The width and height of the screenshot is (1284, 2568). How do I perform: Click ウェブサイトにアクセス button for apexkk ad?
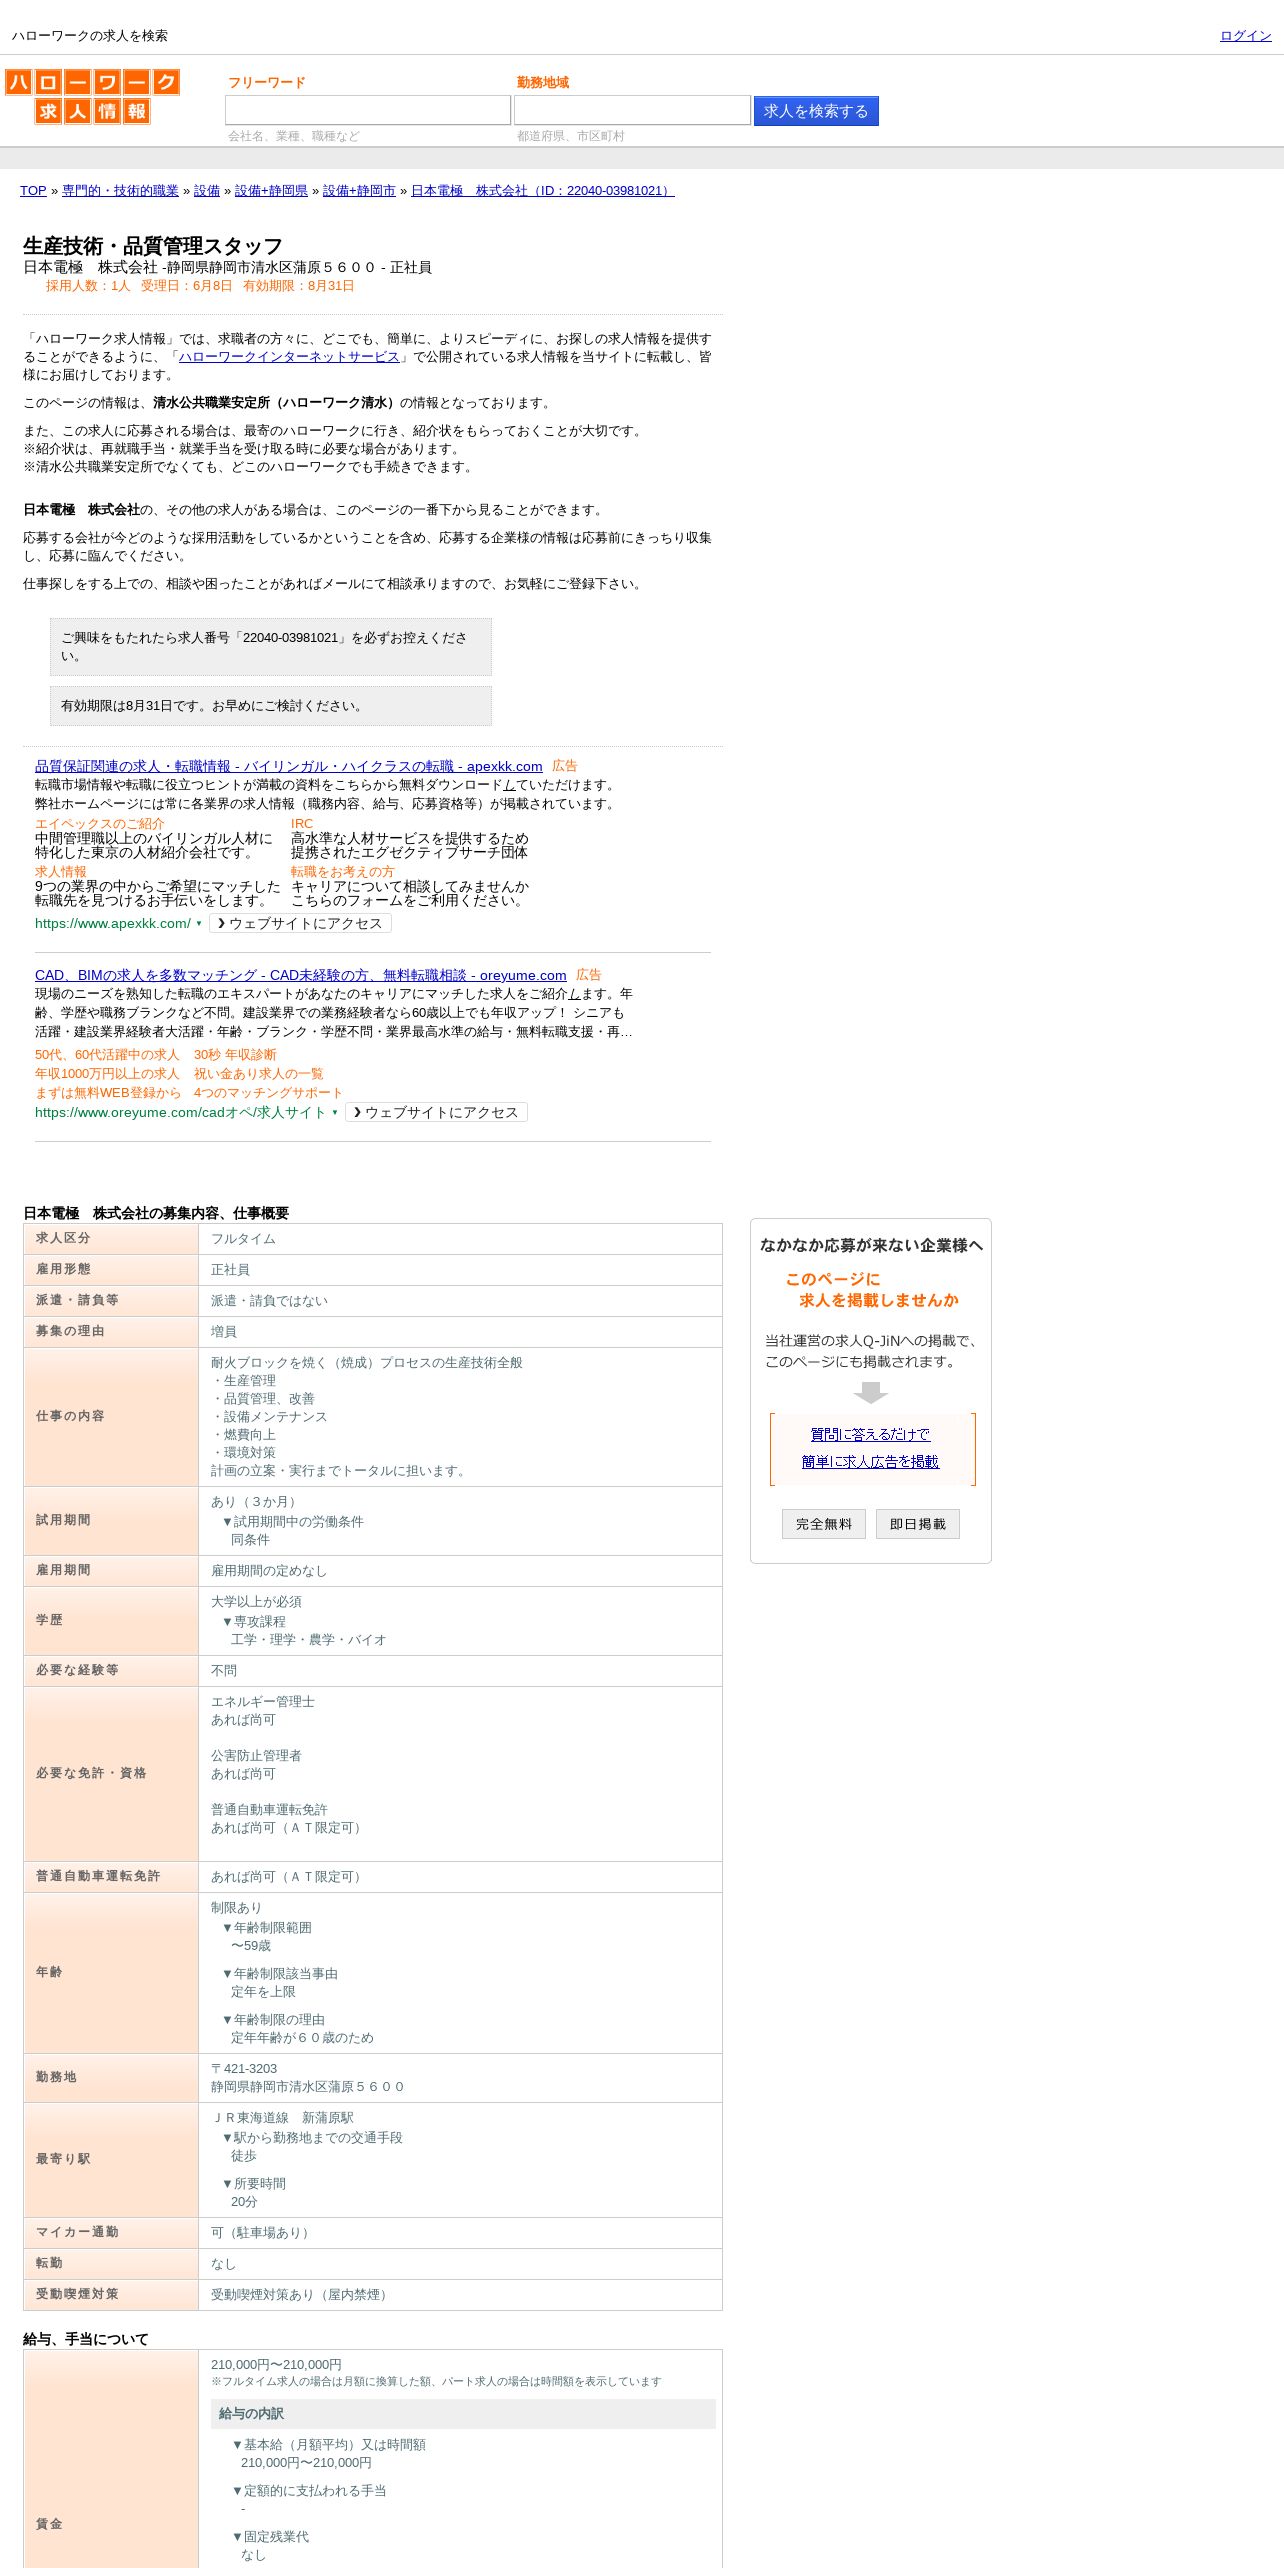(x=300, y=924)
